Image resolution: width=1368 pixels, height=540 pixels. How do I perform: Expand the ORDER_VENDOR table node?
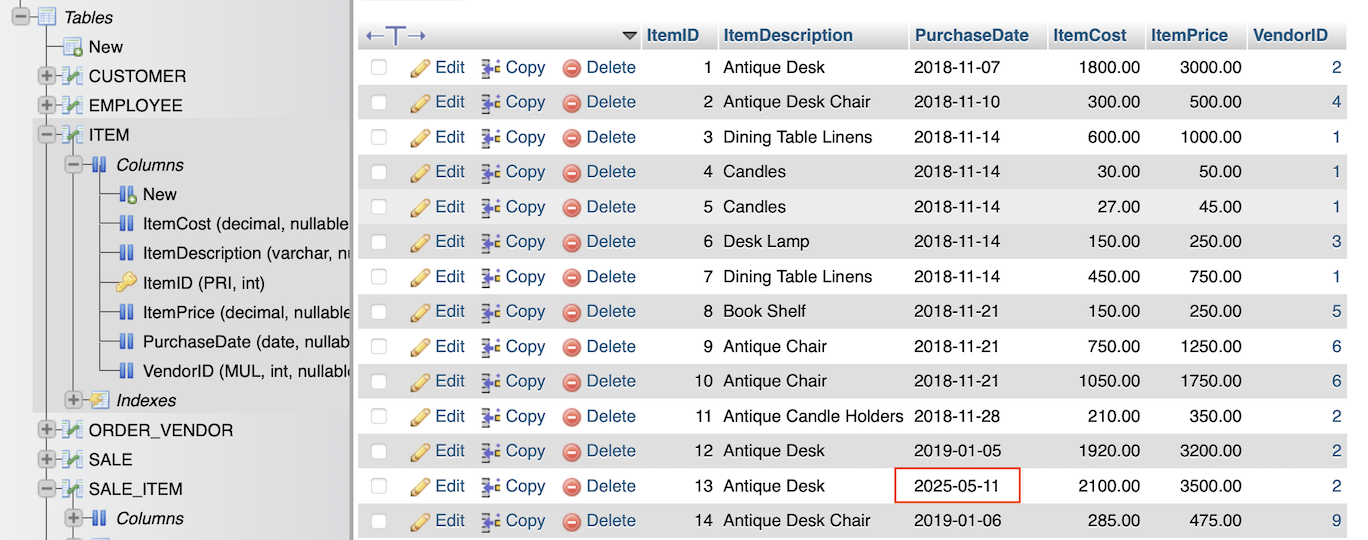pyautogui.click(x=46, y=430)
